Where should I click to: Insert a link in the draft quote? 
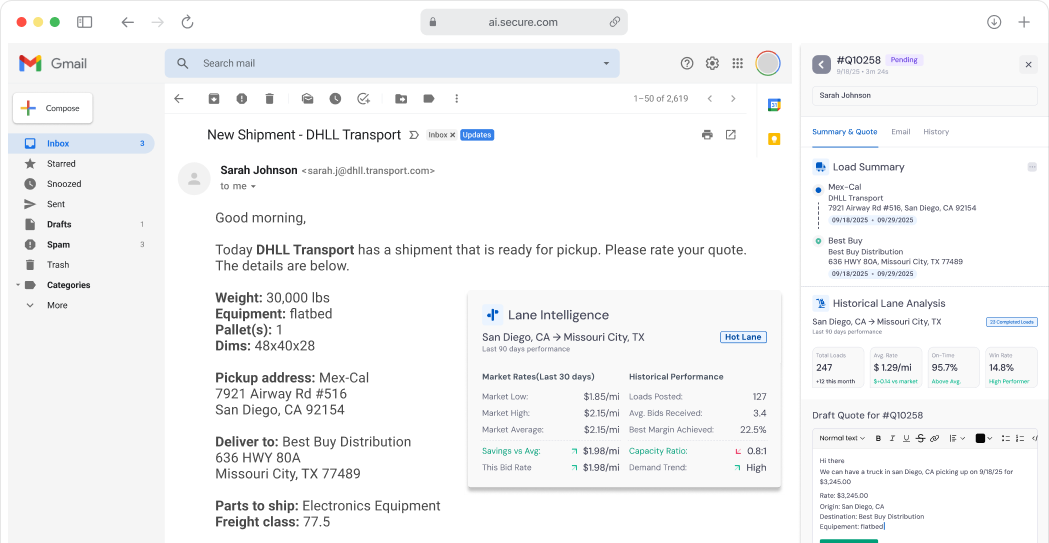coord(935,438)
